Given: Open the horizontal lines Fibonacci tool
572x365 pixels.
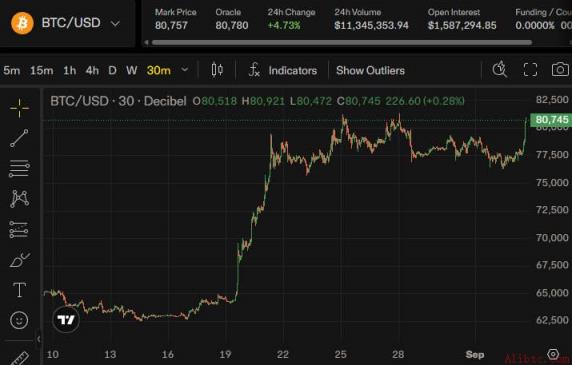Looking at the screenshot, I should (19, 168).
